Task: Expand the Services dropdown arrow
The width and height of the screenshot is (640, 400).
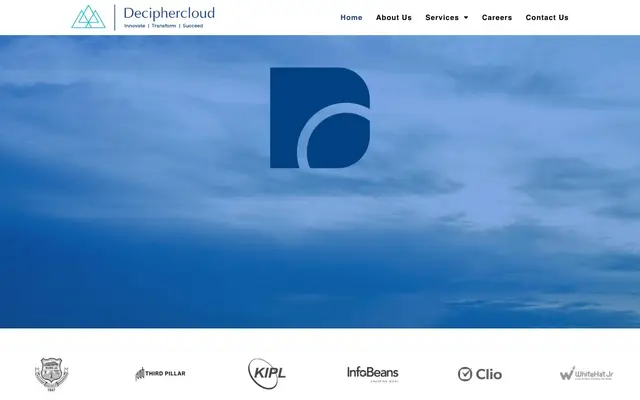Action: [x=466, y=18]
